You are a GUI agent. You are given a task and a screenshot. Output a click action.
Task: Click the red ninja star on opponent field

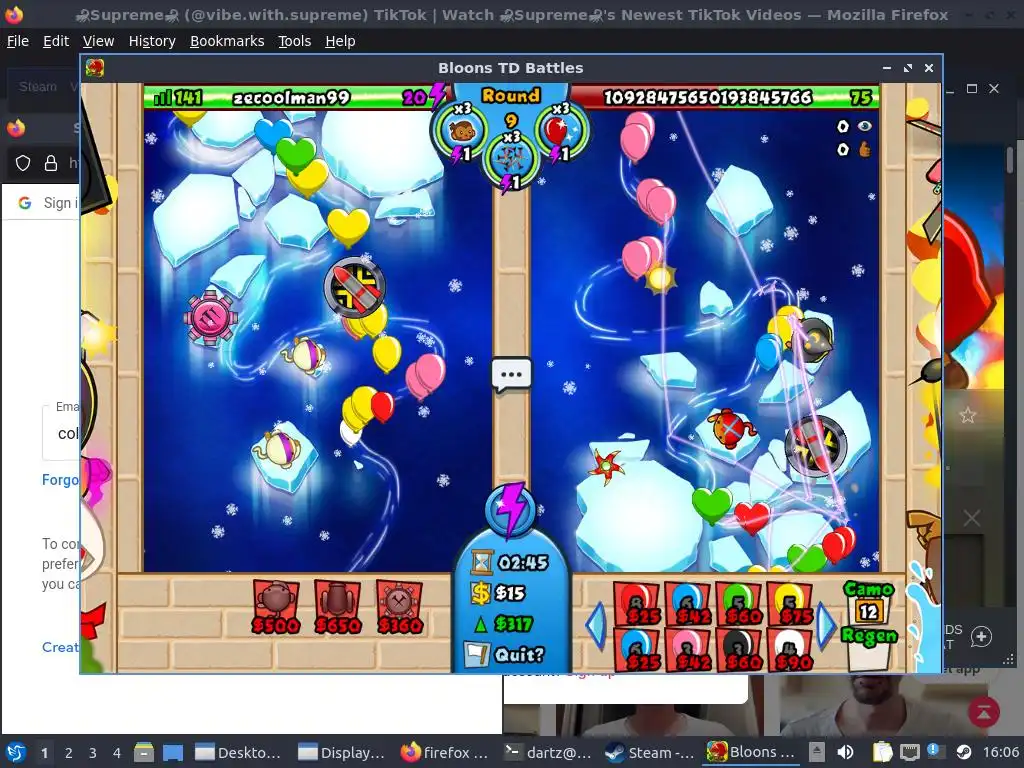click(x=606, y=466)
